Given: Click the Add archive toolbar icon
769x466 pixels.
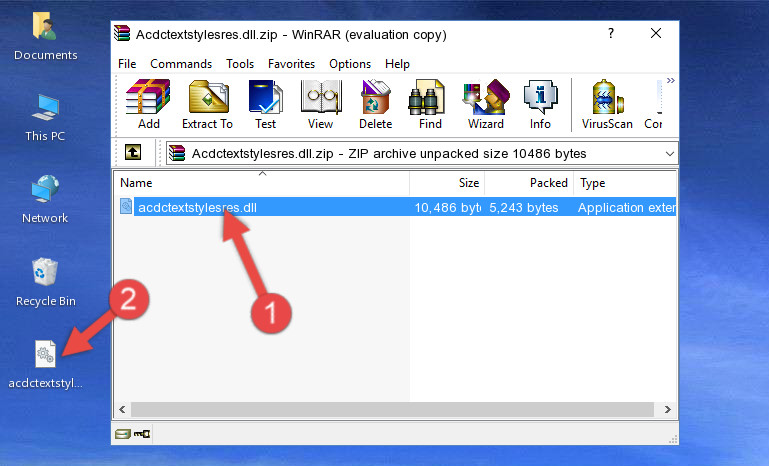Looking at the screenshot, I should [148, 104].
